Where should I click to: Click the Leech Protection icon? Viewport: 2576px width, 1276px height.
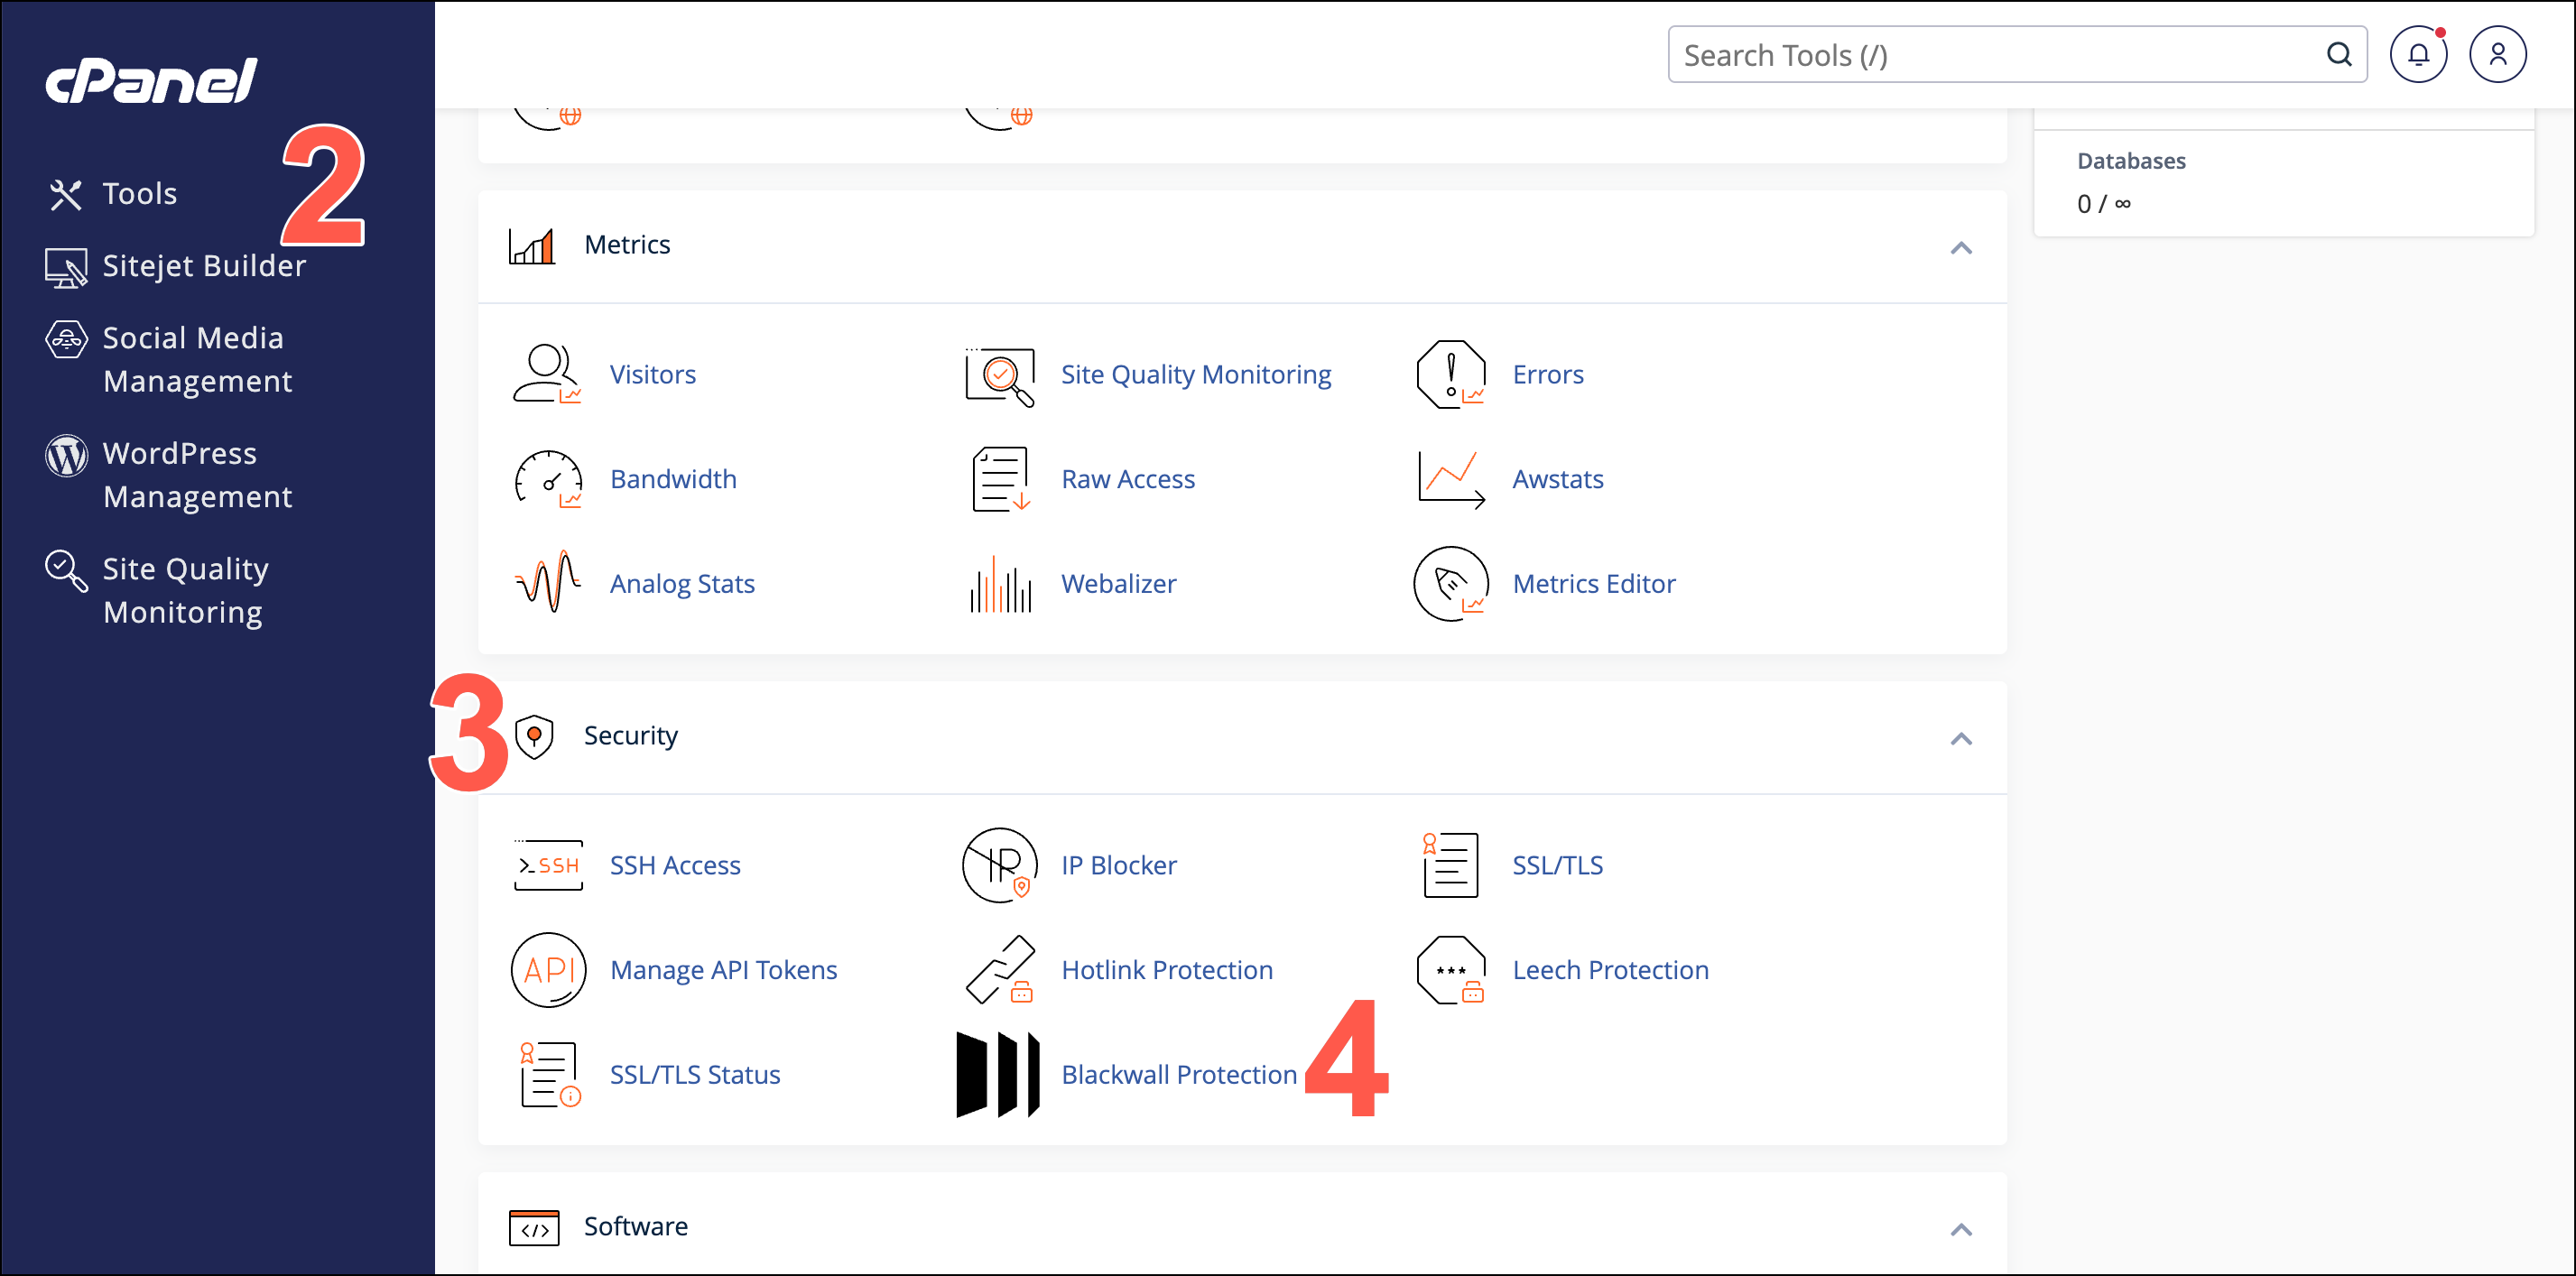(1450, 970)
